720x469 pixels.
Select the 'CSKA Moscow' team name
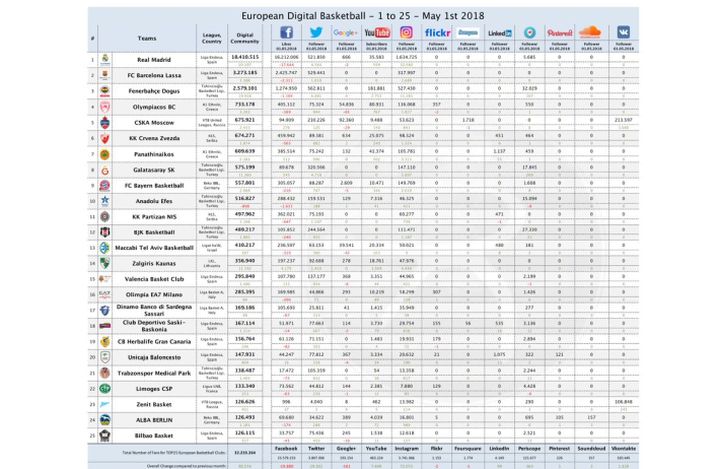(x=154, y=123)
